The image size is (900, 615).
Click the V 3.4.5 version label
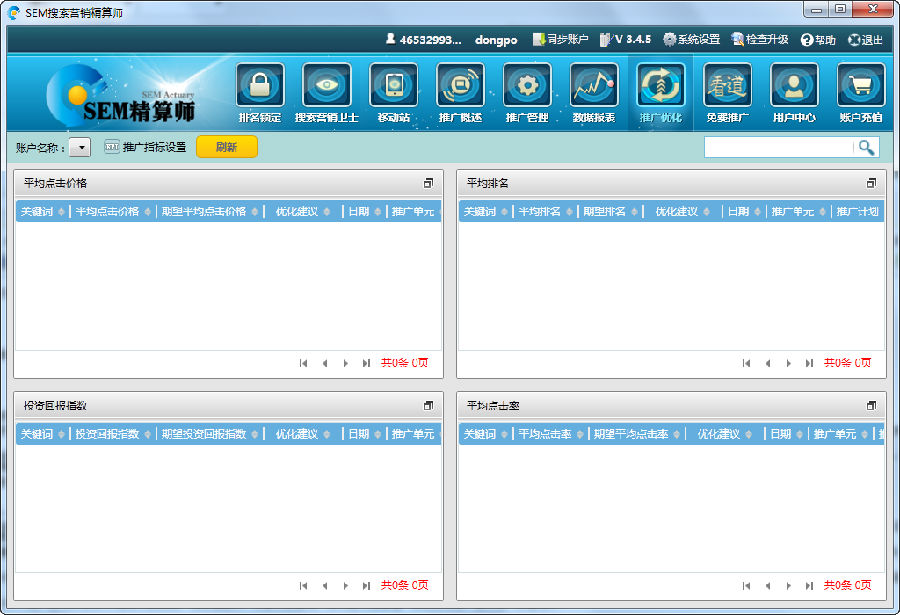pos(626,40)
